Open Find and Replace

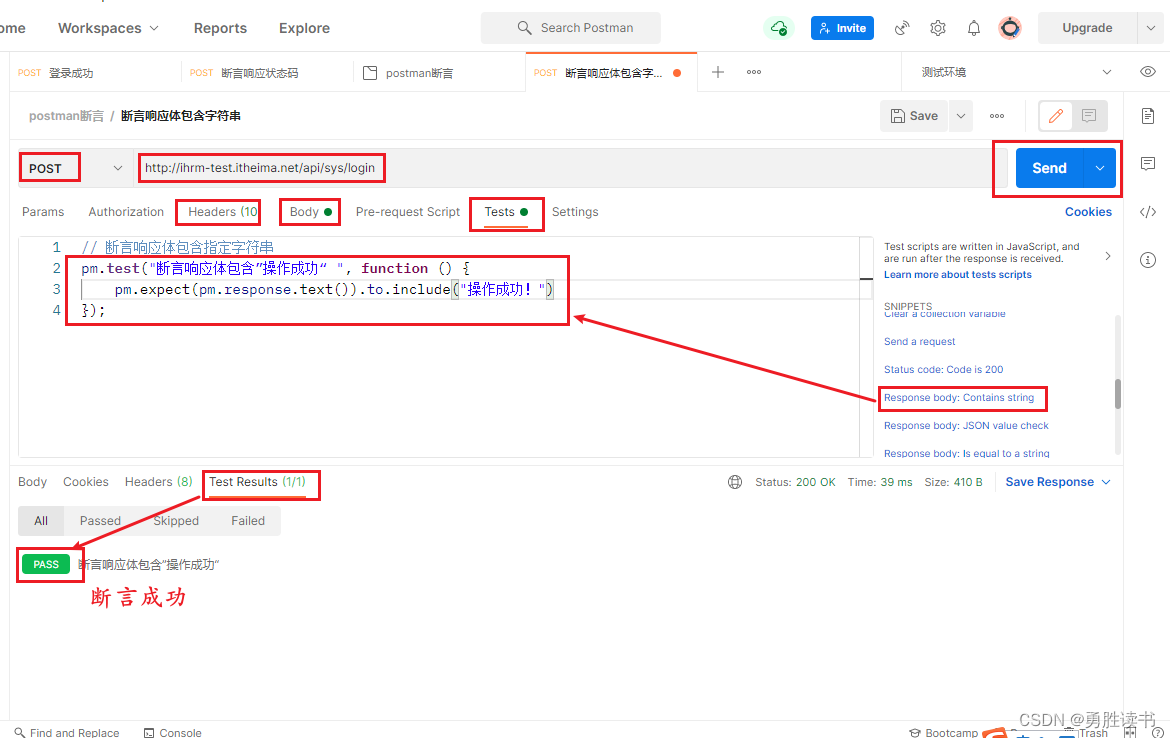(67, 733)
